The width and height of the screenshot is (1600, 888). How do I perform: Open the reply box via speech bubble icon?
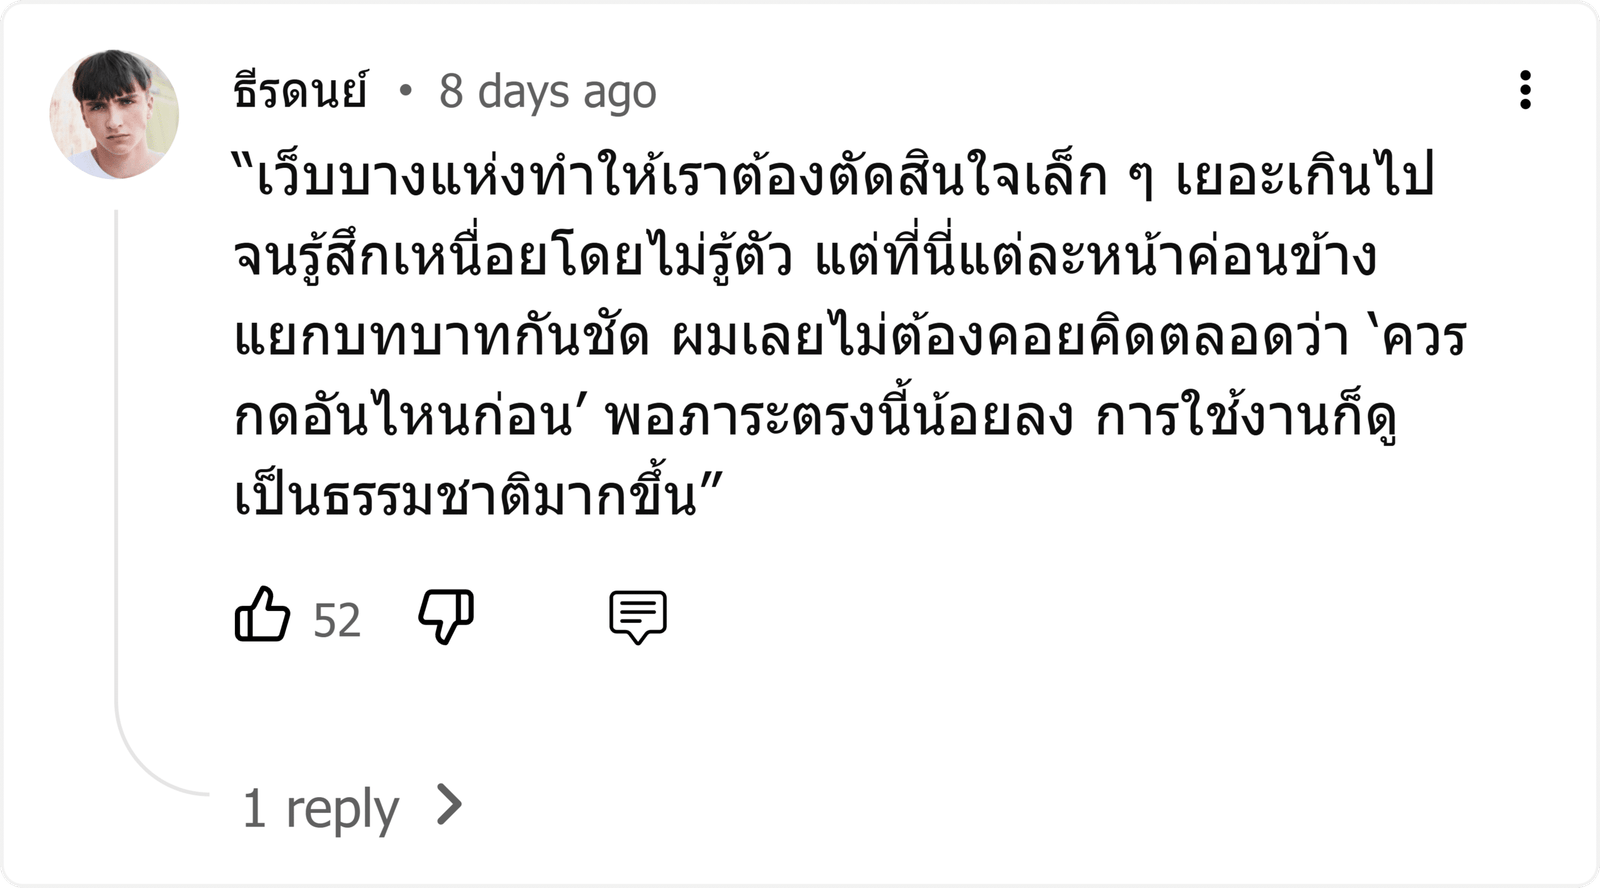click(638, 617)
